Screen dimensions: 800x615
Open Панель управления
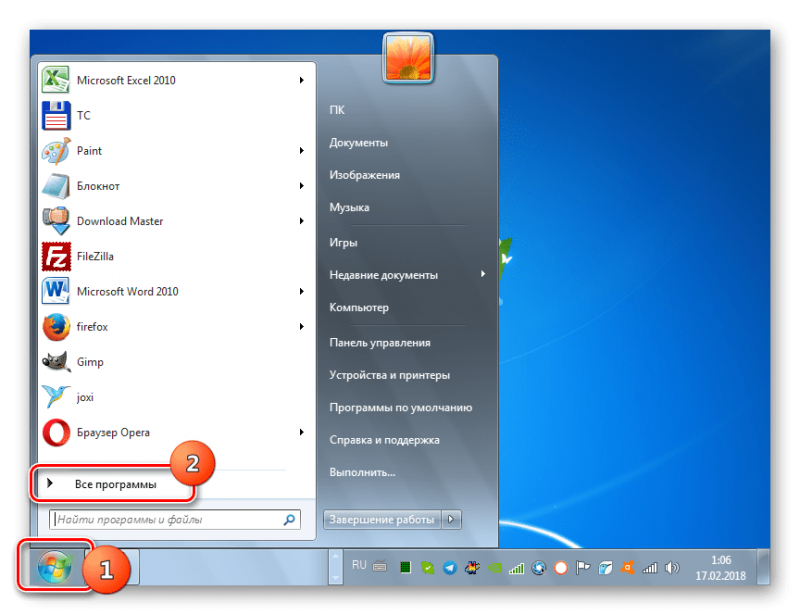380,342
